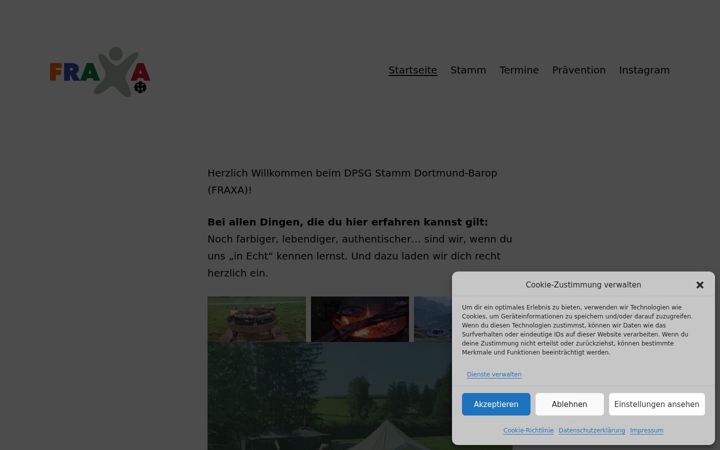This screenshot has width=720, height=450.
Task: Select the glowing campfire thumbnail
Action: (360, 319)
